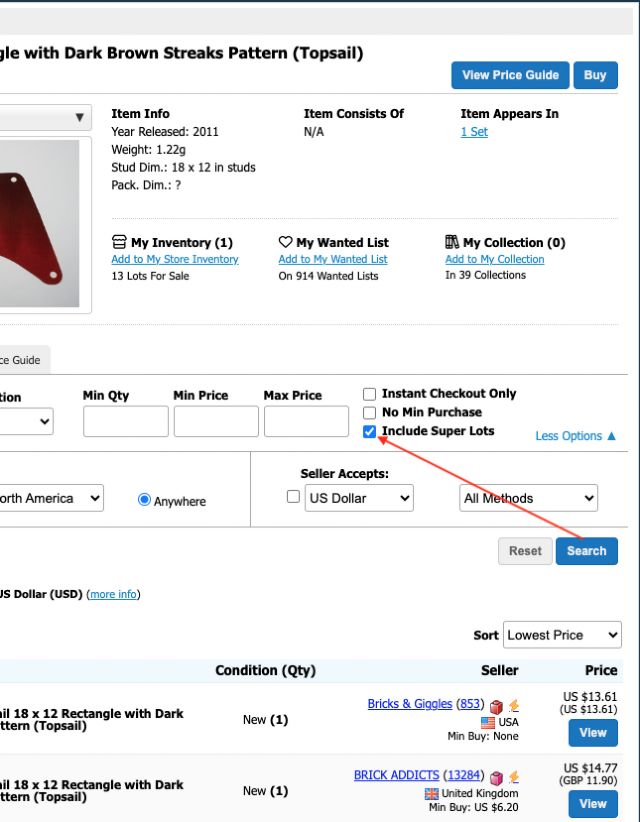This screenshot has height=822, width=640.
Task: Uncheck Include Super Lots
Action: point(370,431)
